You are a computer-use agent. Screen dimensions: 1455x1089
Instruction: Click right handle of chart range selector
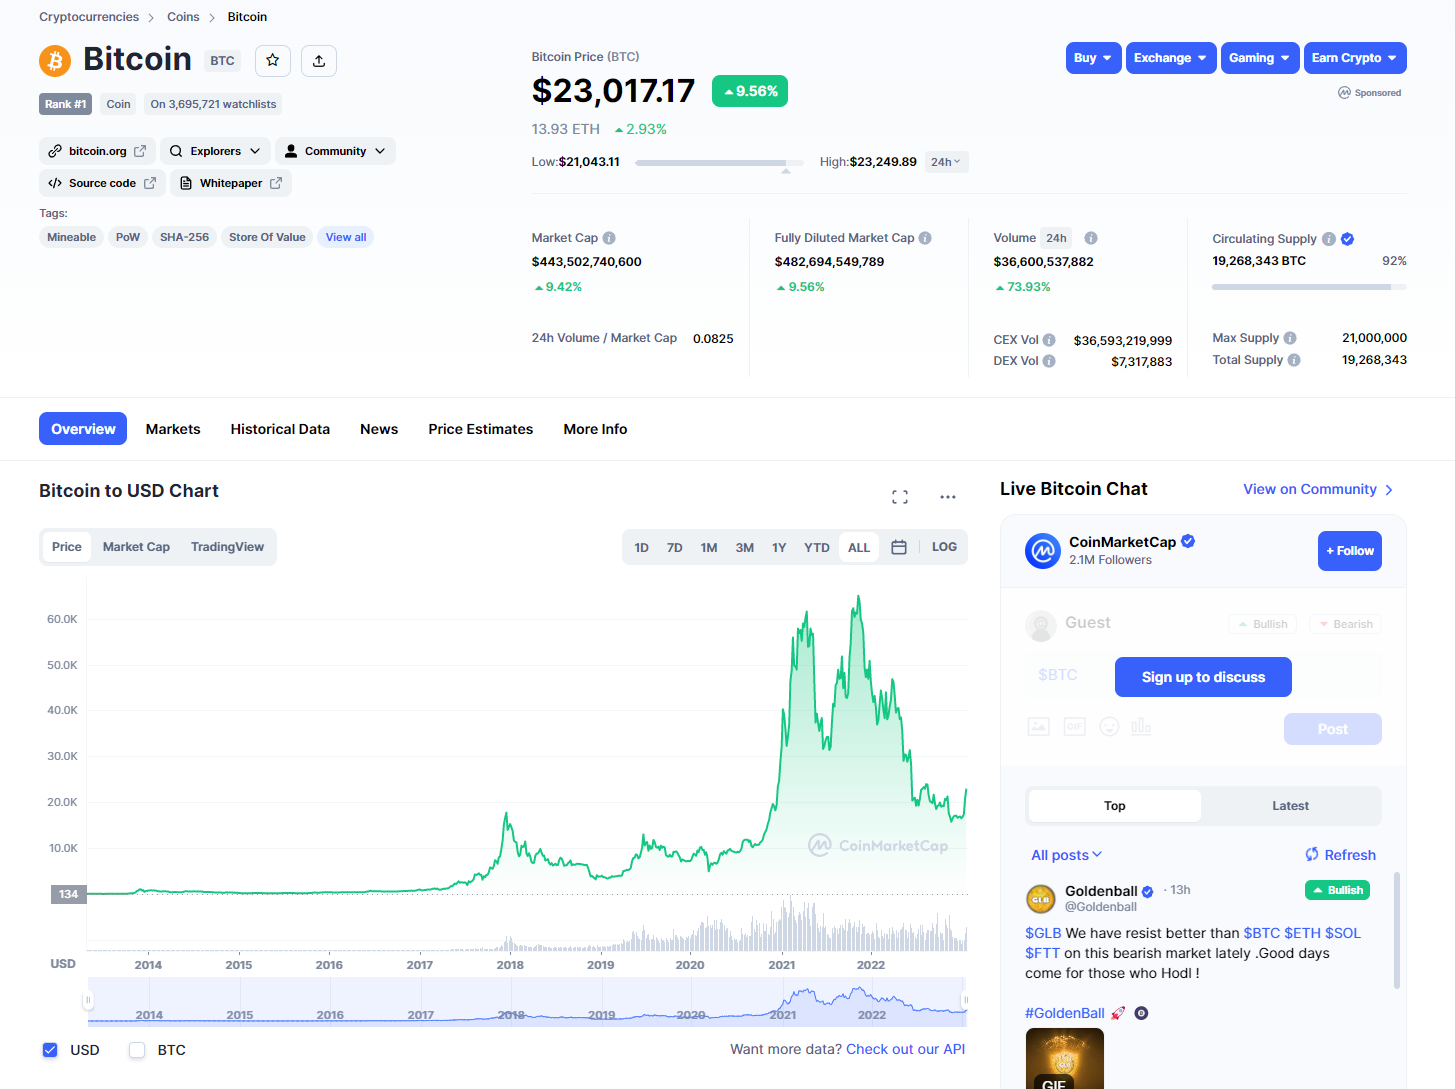pyautogui.click(x=965, y=1000)
